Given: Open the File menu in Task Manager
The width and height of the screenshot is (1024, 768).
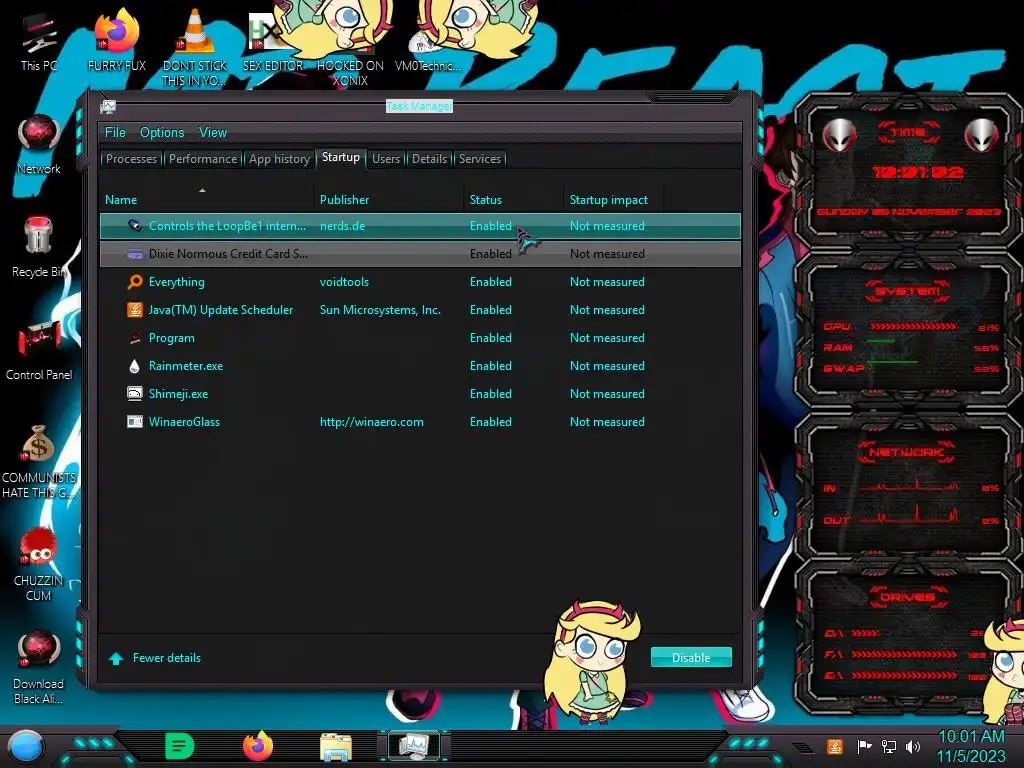Looking at the screenshot, I should [x=115, y=133].
